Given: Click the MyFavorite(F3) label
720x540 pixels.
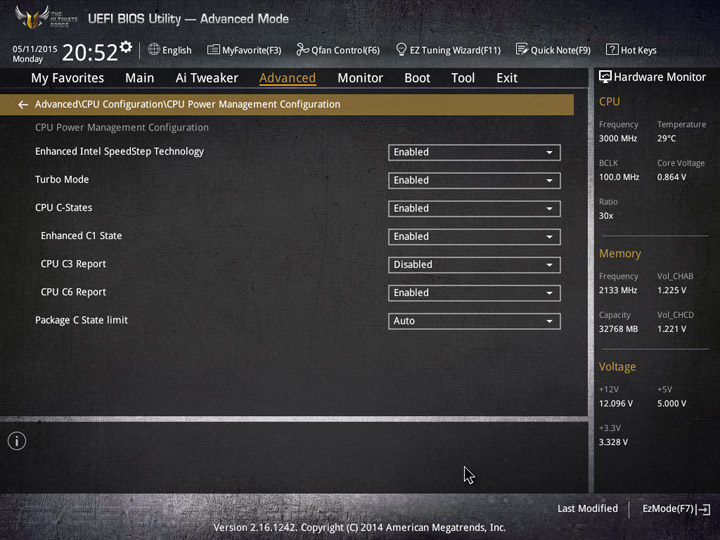Looking at the screenshot, I should pyautogui.click(x=252, y=51).
